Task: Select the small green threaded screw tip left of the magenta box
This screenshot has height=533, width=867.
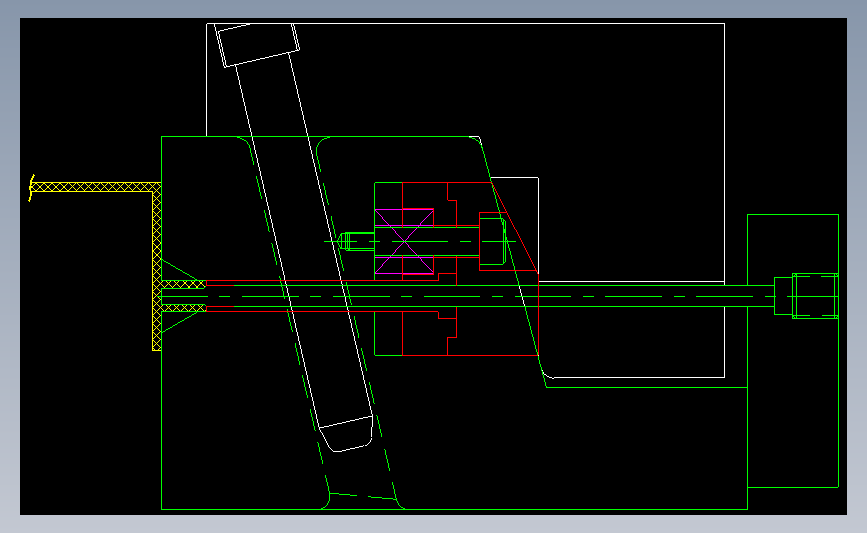Action: point(356,242)
